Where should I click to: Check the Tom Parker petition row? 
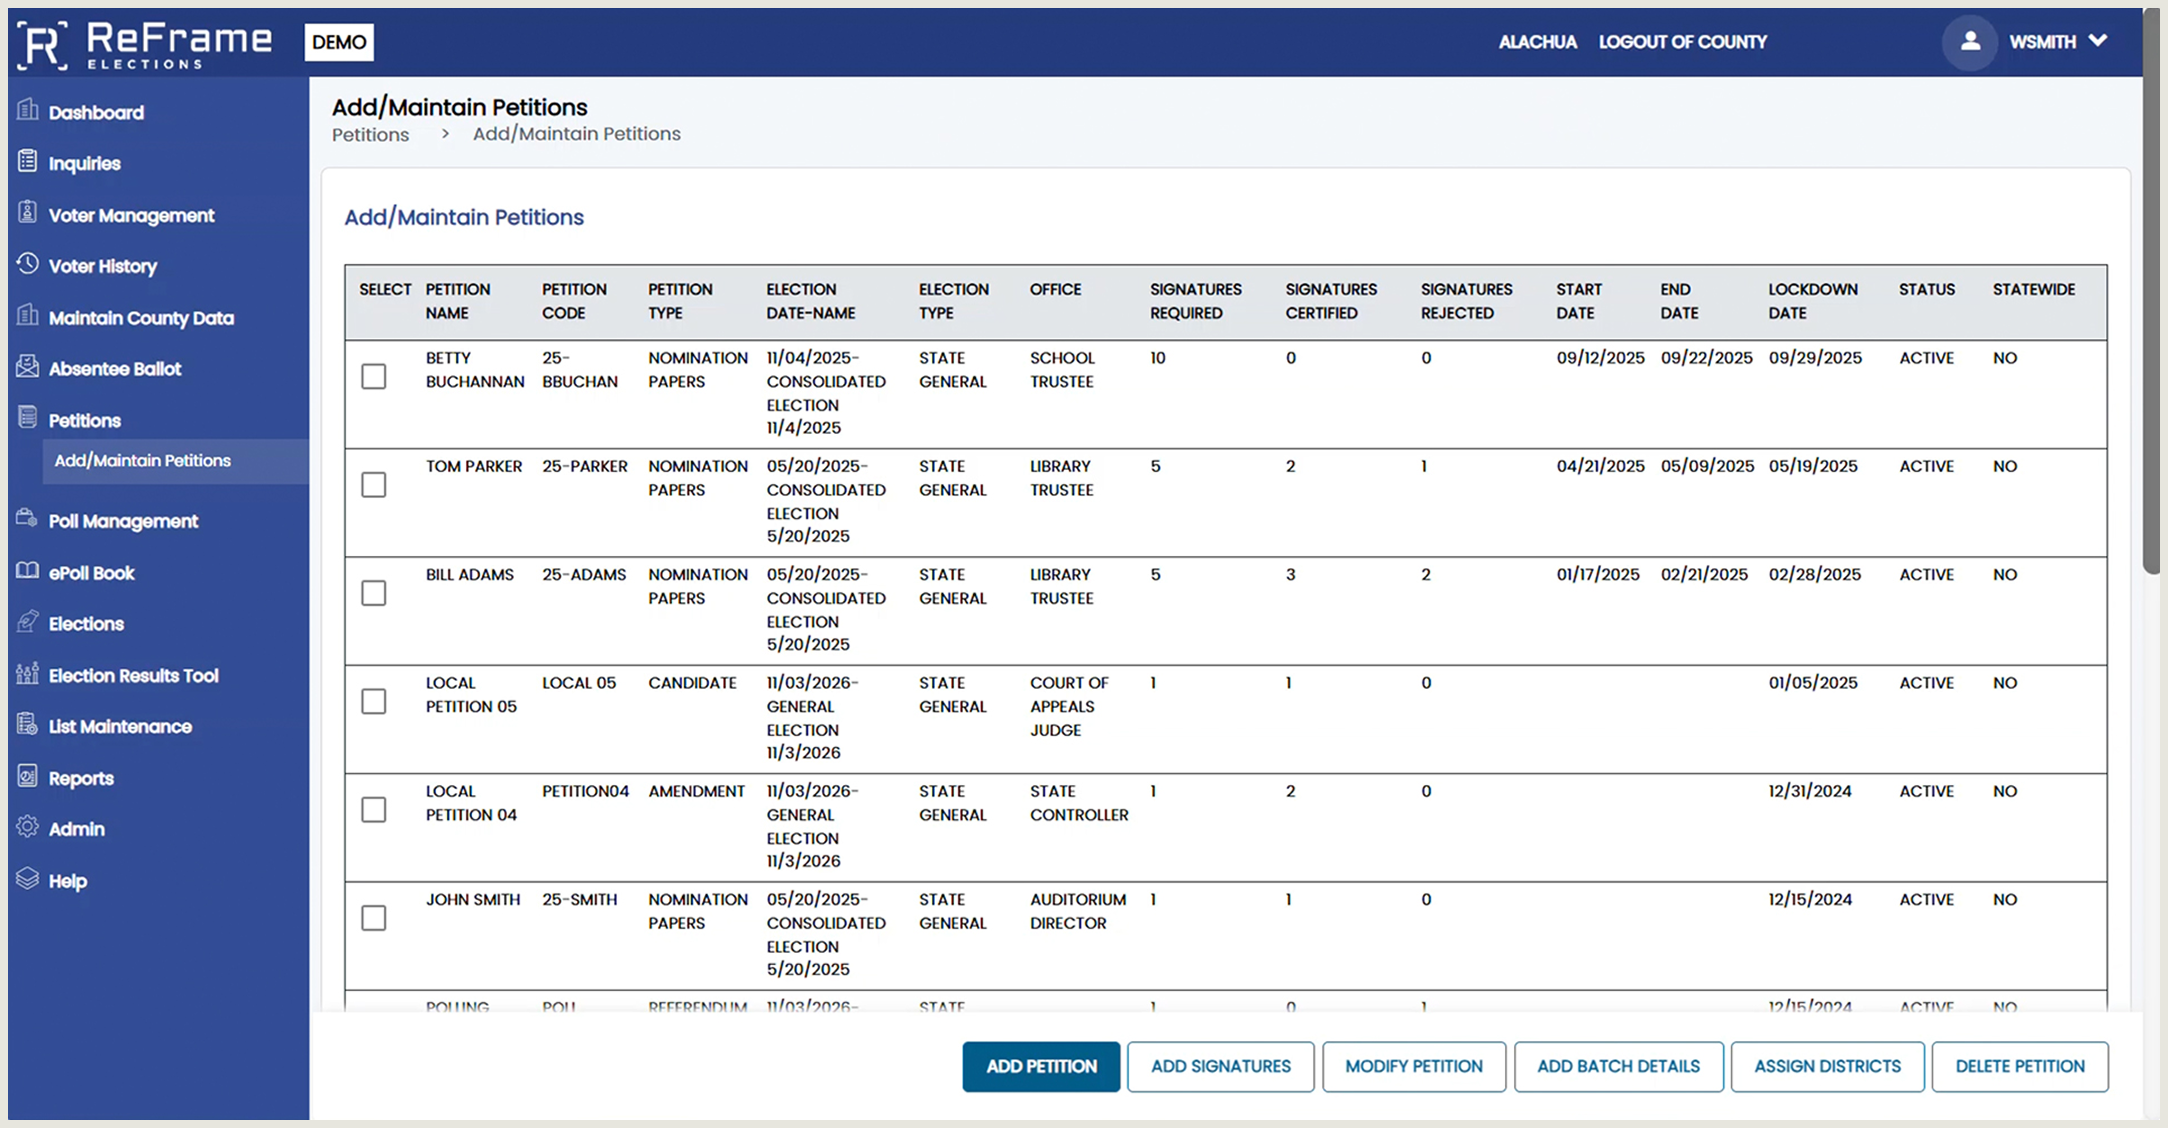(x=374, y=485)
